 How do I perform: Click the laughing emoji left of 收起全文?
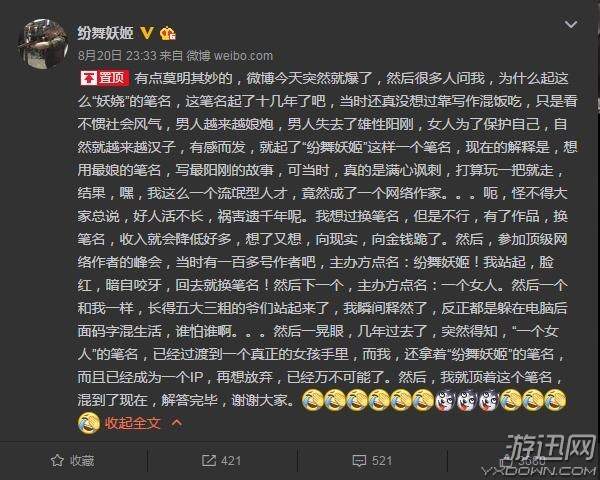(89, 423)
